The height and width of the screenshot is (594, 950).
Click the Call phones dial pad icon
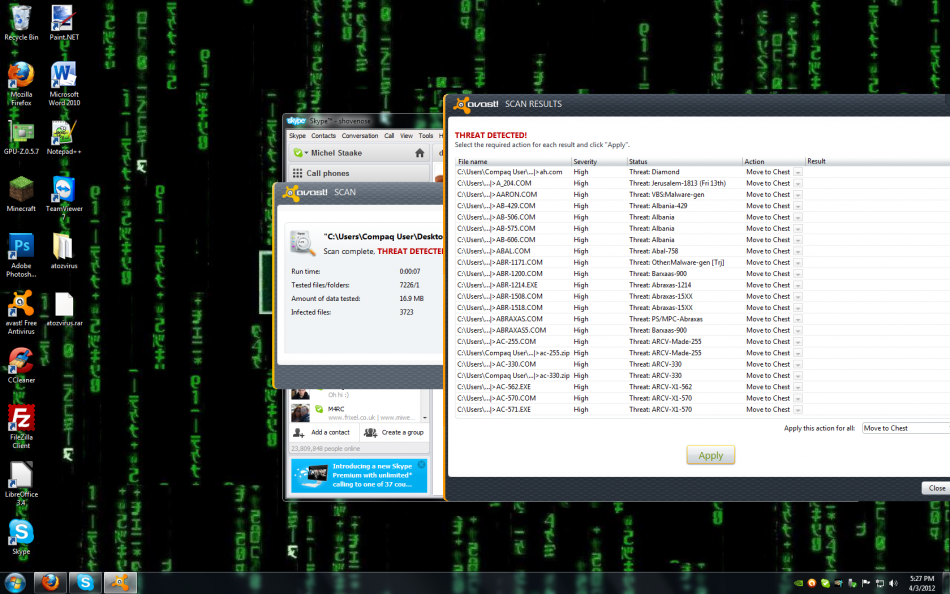coord(297,173)
